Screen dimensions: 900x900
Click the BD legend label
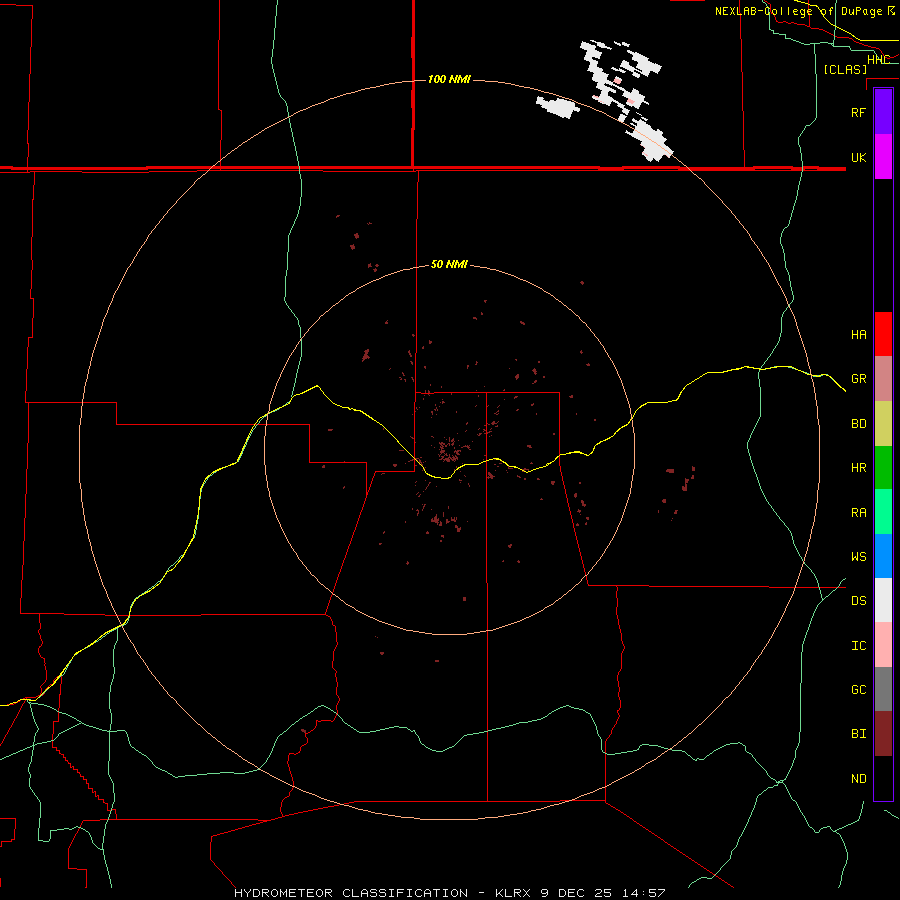coord(858,424)
